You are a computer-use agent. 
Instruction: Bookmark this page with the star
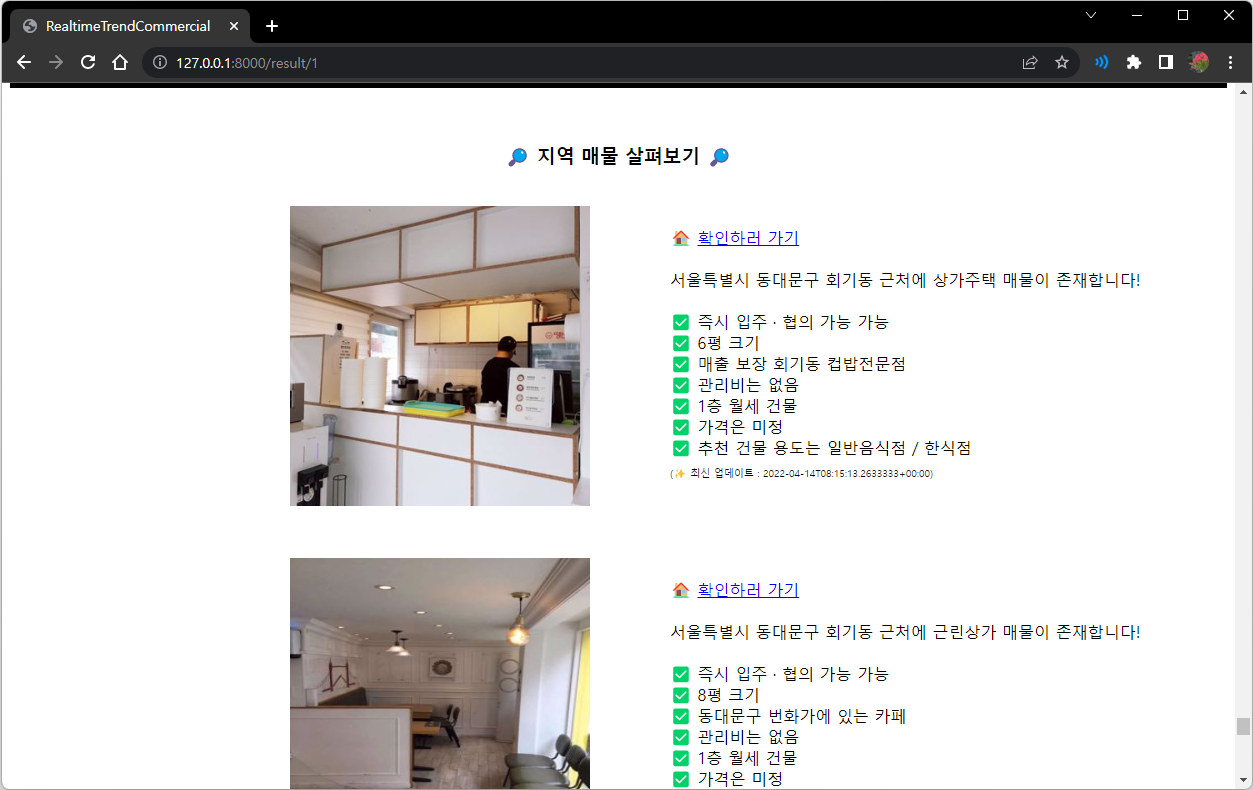pyautogui.click(x=1062, y=62)
